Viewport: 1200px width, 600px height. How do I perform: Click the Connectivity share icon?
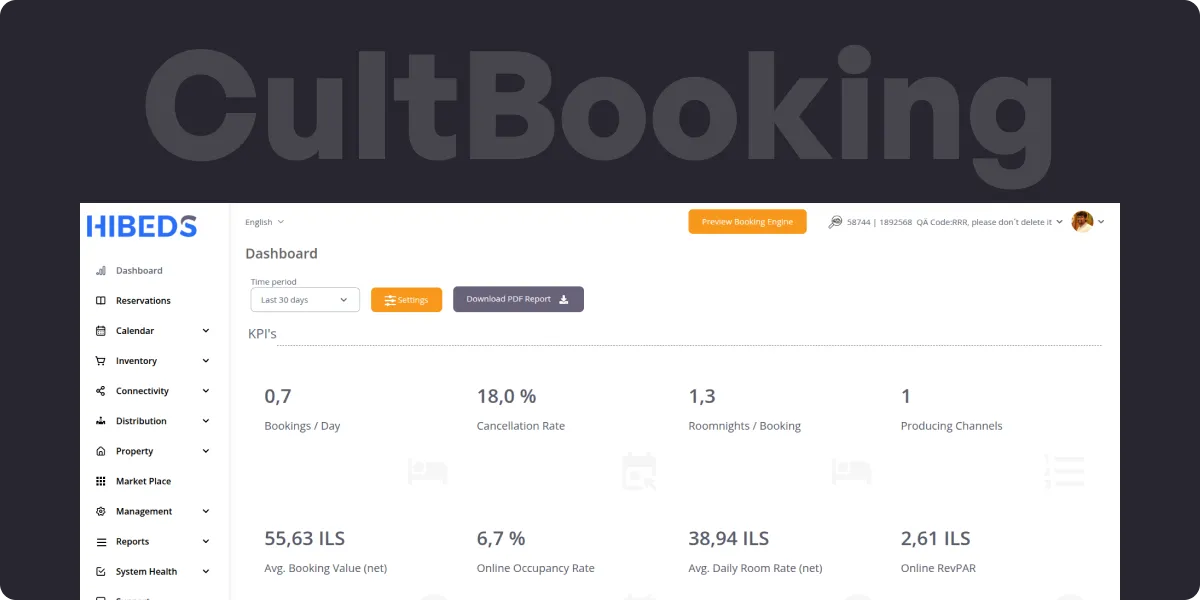pos(100,391)
